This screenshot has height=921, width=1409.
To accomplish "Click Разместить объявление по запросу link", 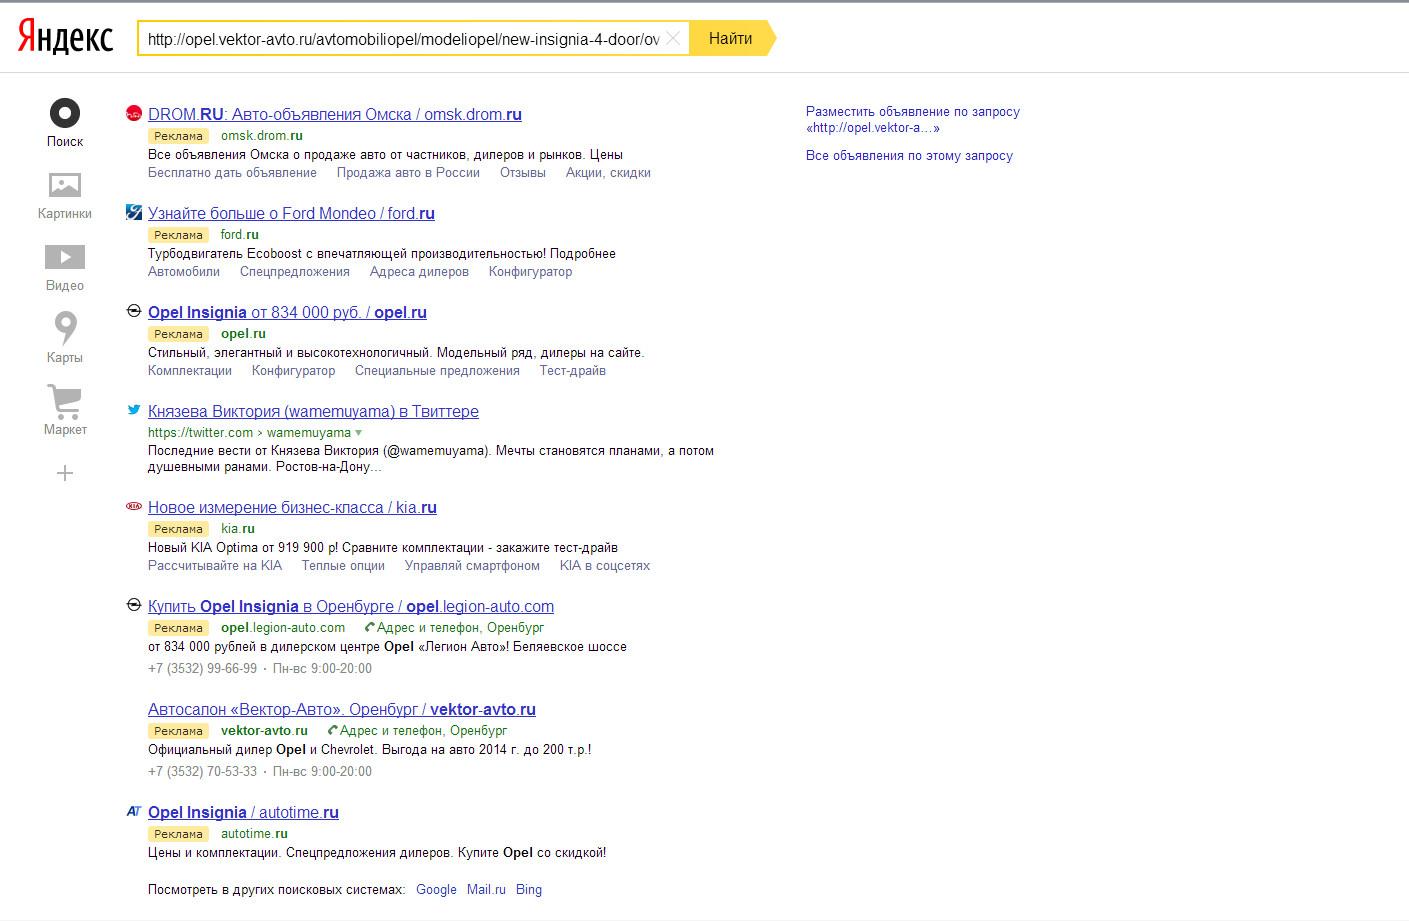I will 913,119.
